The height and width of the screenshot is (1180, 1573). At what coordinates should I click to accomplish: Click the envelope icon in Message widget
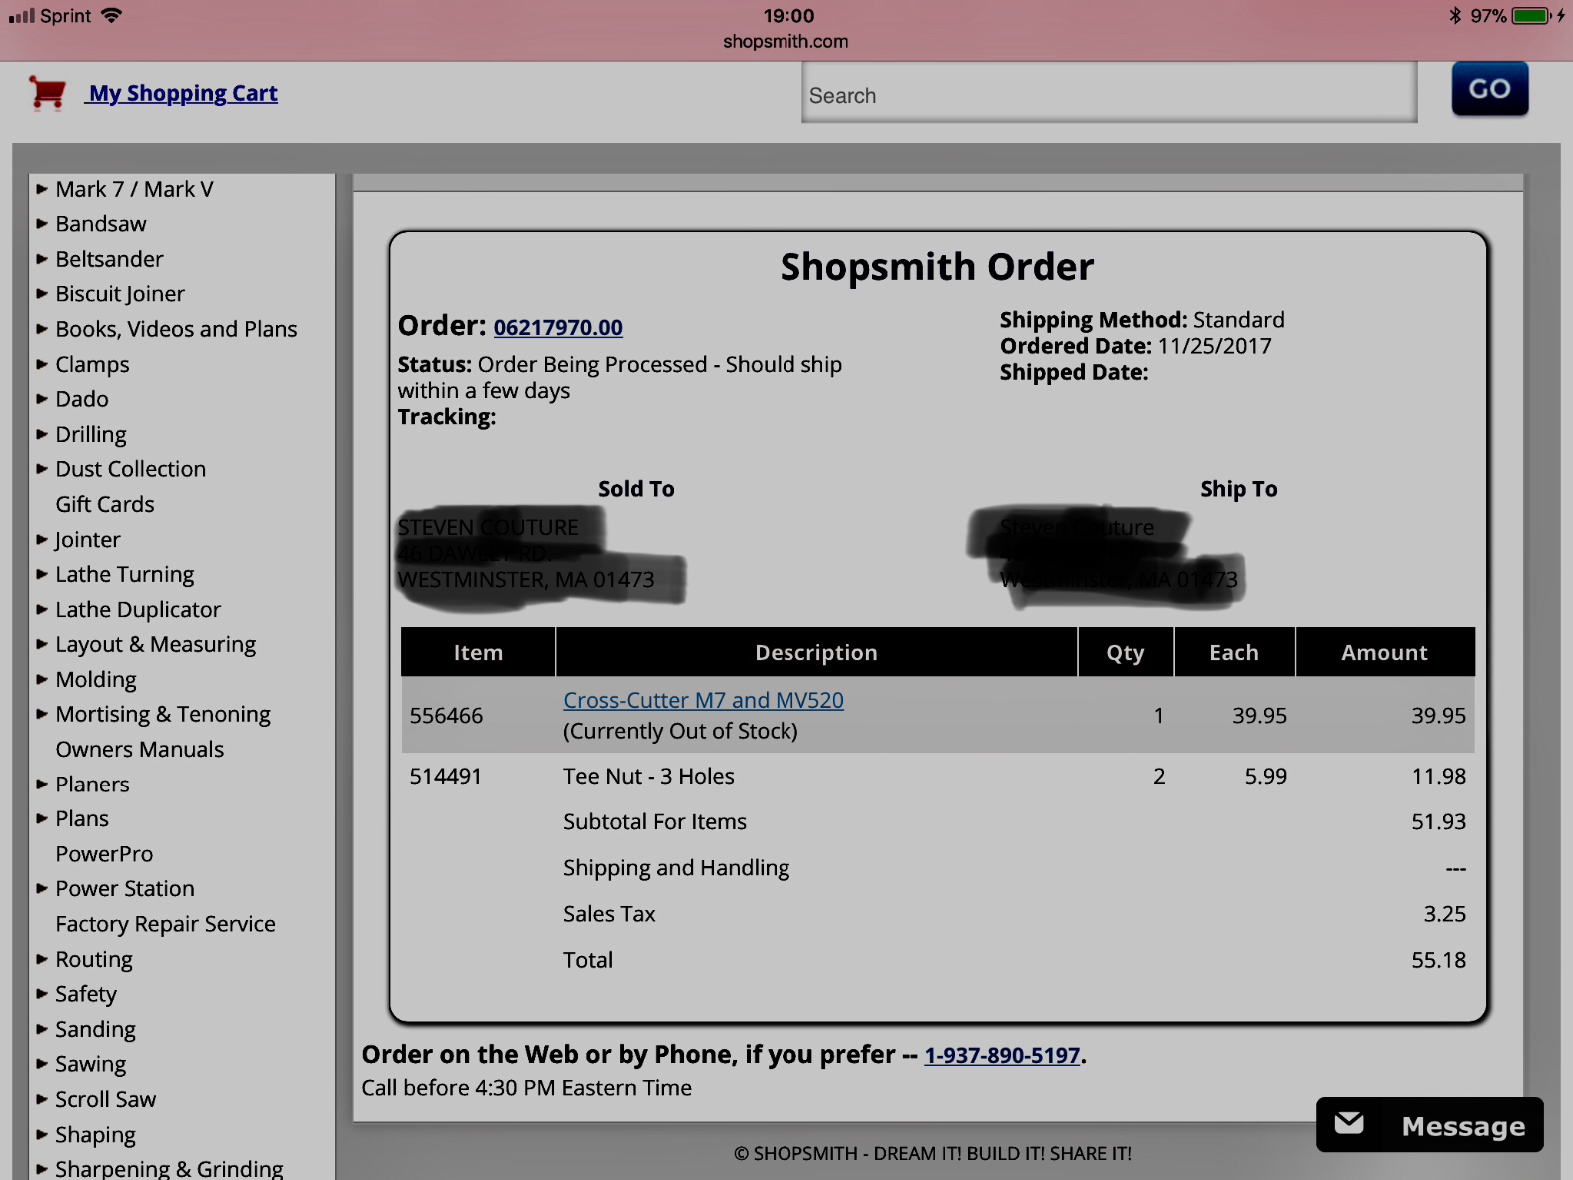tap(1349, 1124)
